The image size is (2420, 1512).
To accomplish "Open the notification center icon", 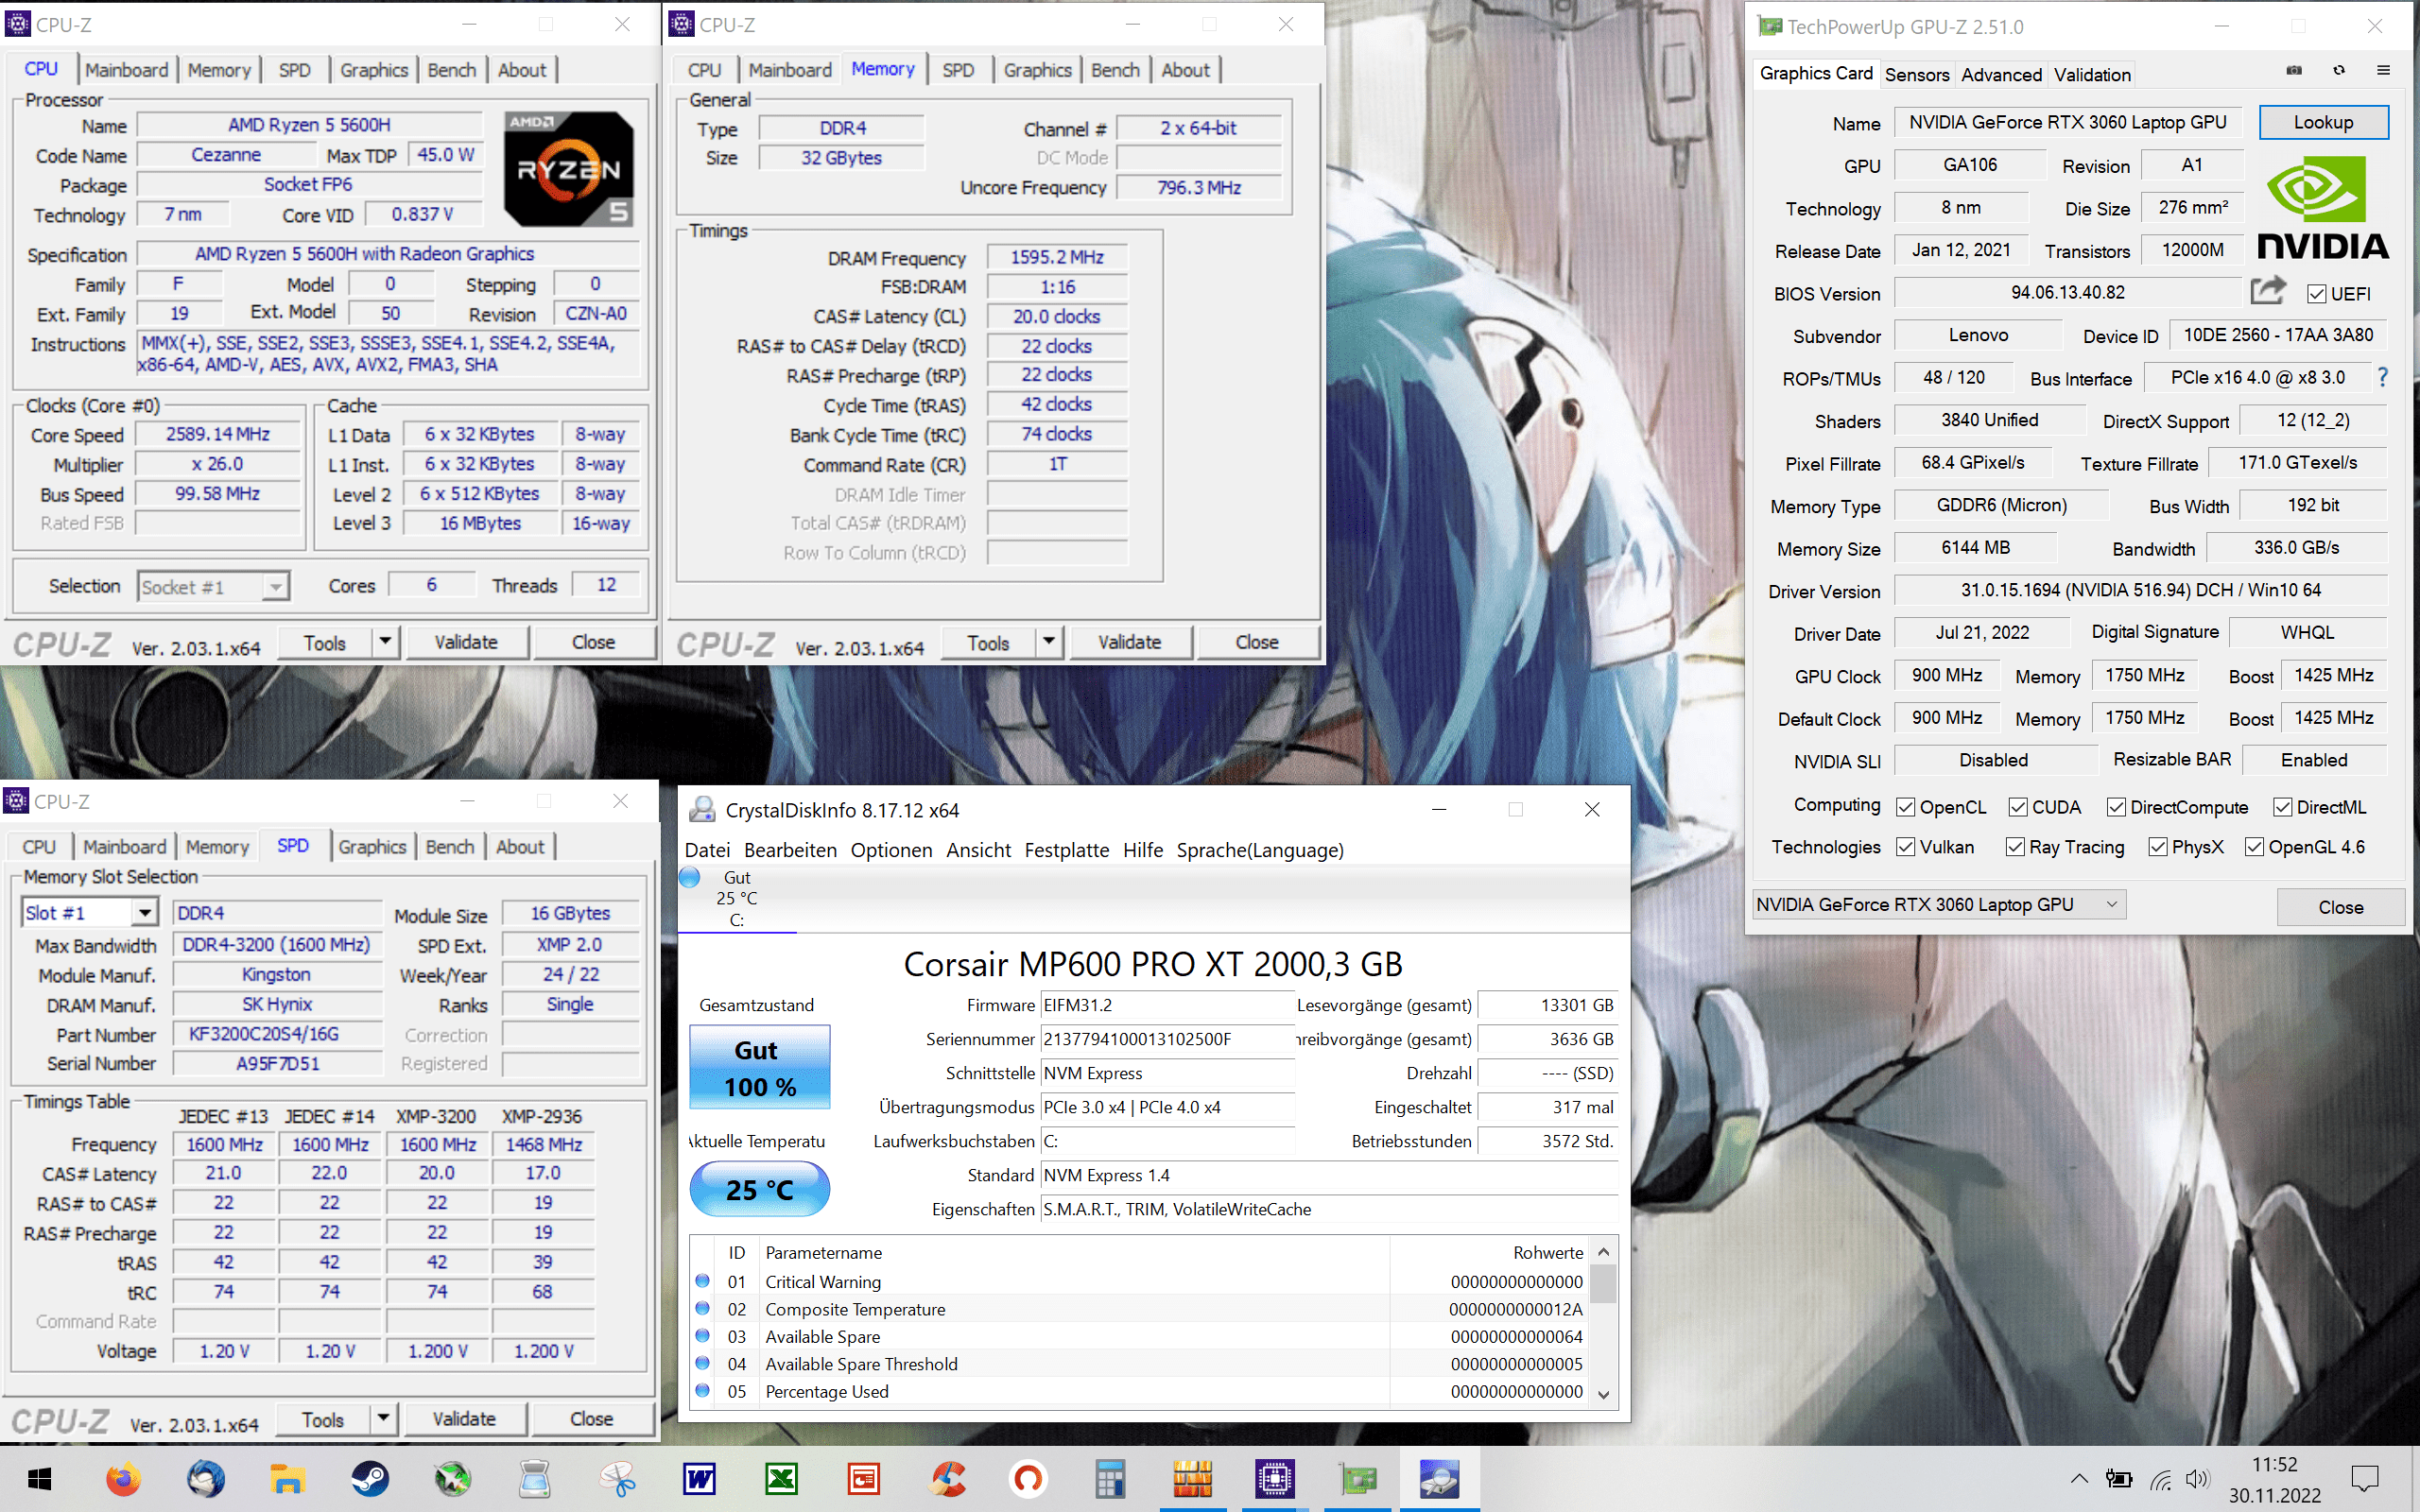I will 2365,1478.
